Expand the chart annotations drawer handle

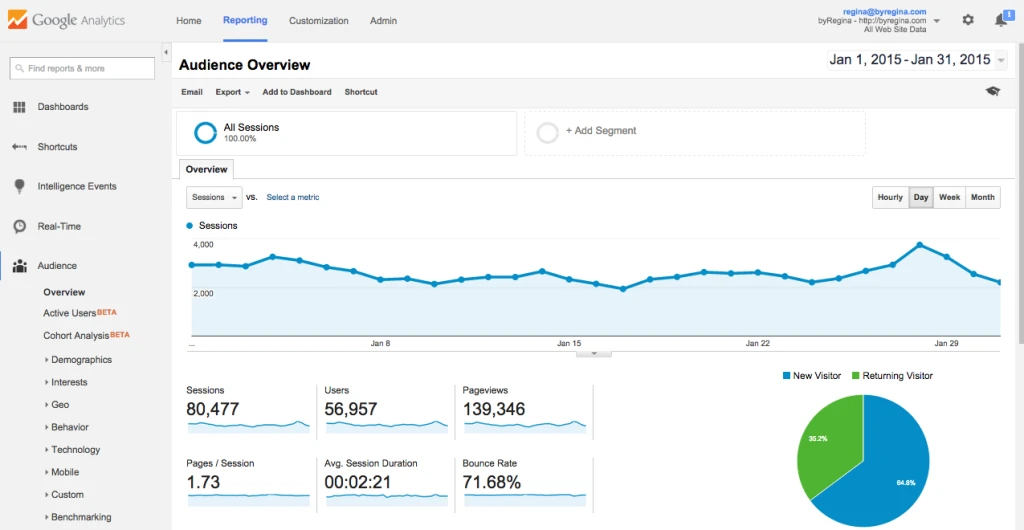tap(594, 354)
